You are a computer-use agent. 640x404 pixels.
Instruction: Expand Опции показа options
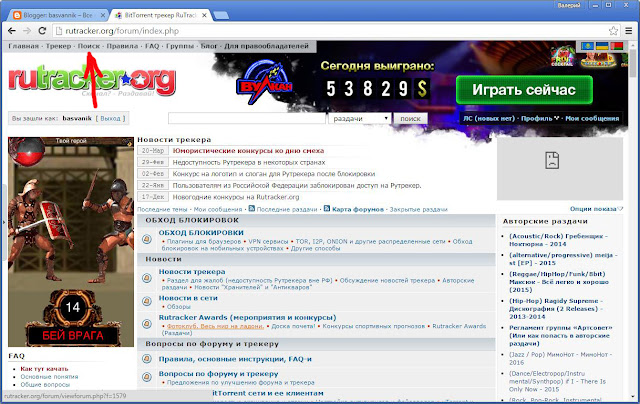point(596,209)
